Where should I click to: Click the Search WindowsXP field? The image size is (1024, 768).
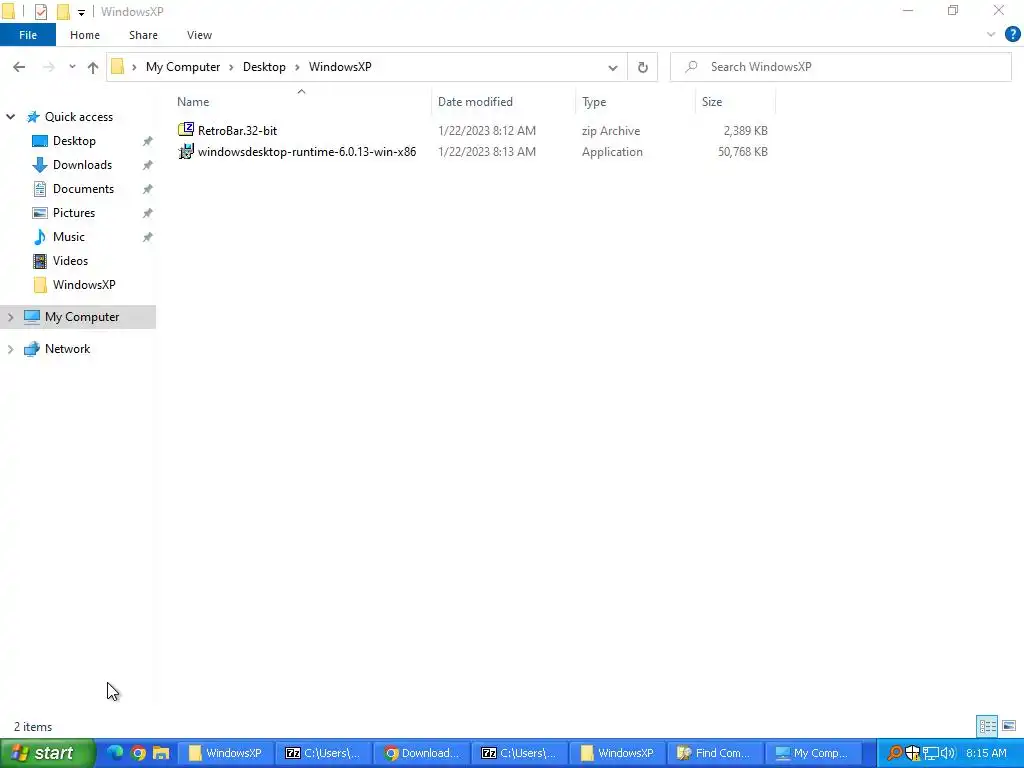[x=840, y=67]
